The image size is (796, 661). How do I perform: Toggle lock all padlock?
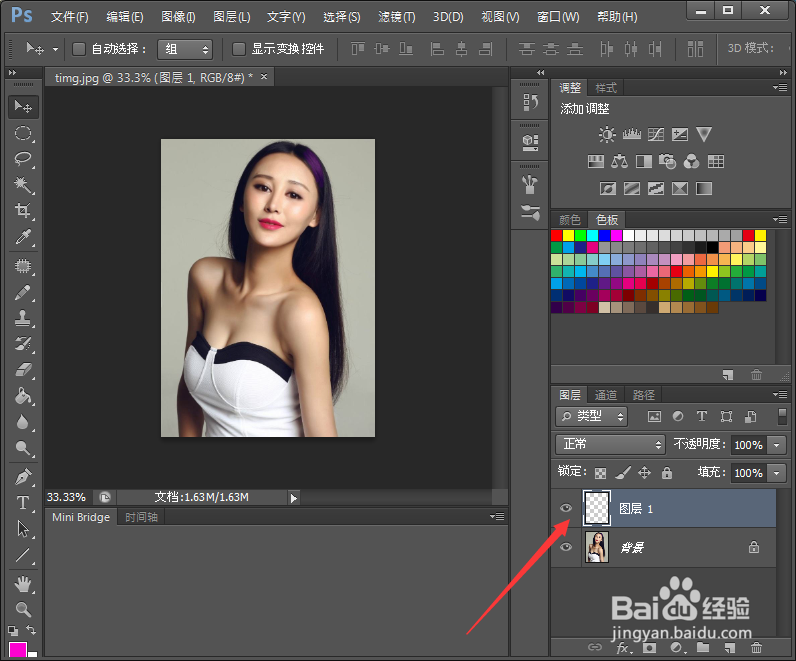(x=667, y=473)
